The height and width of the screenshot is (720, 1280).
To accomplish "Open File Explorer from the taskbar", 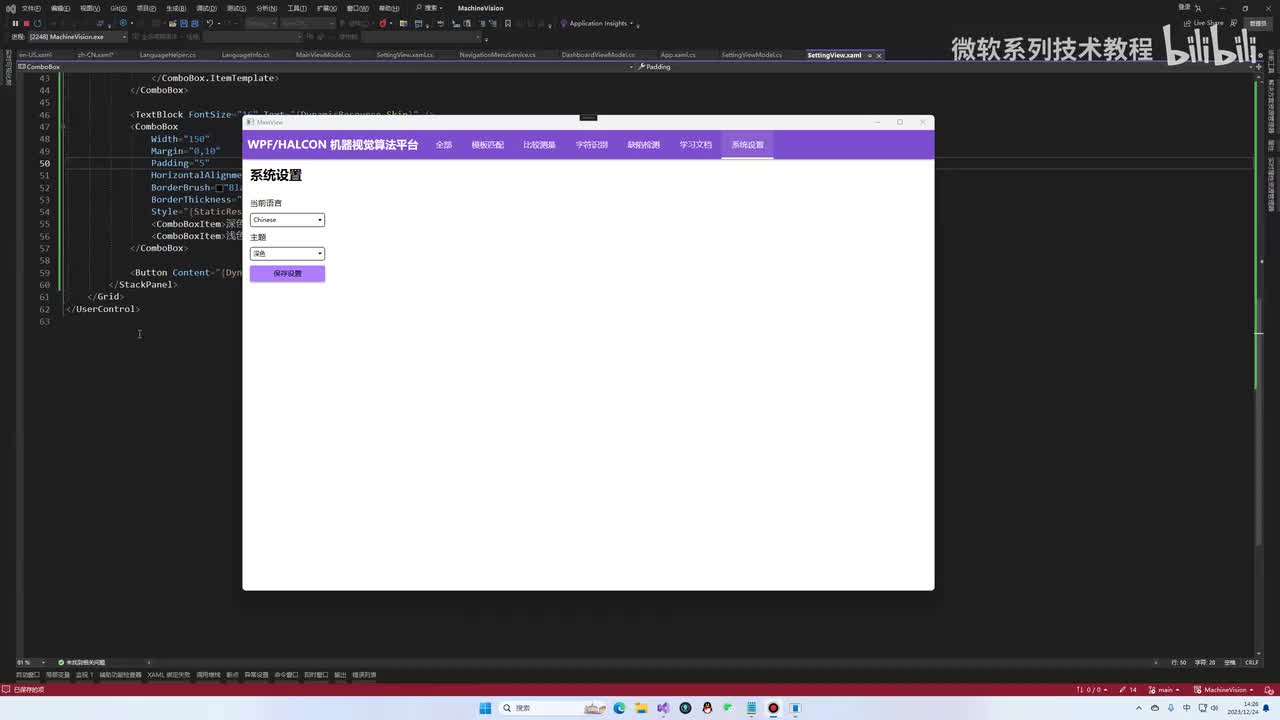I will (x=641, y=708).
